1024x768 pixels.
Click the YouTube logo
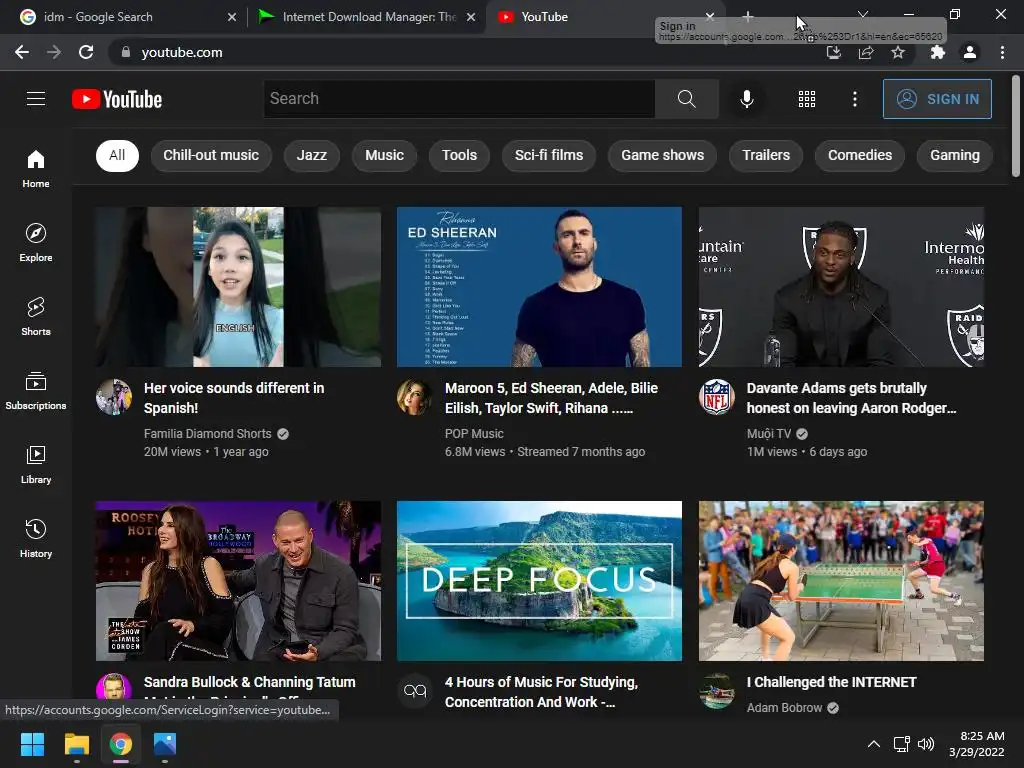[117, 99]
